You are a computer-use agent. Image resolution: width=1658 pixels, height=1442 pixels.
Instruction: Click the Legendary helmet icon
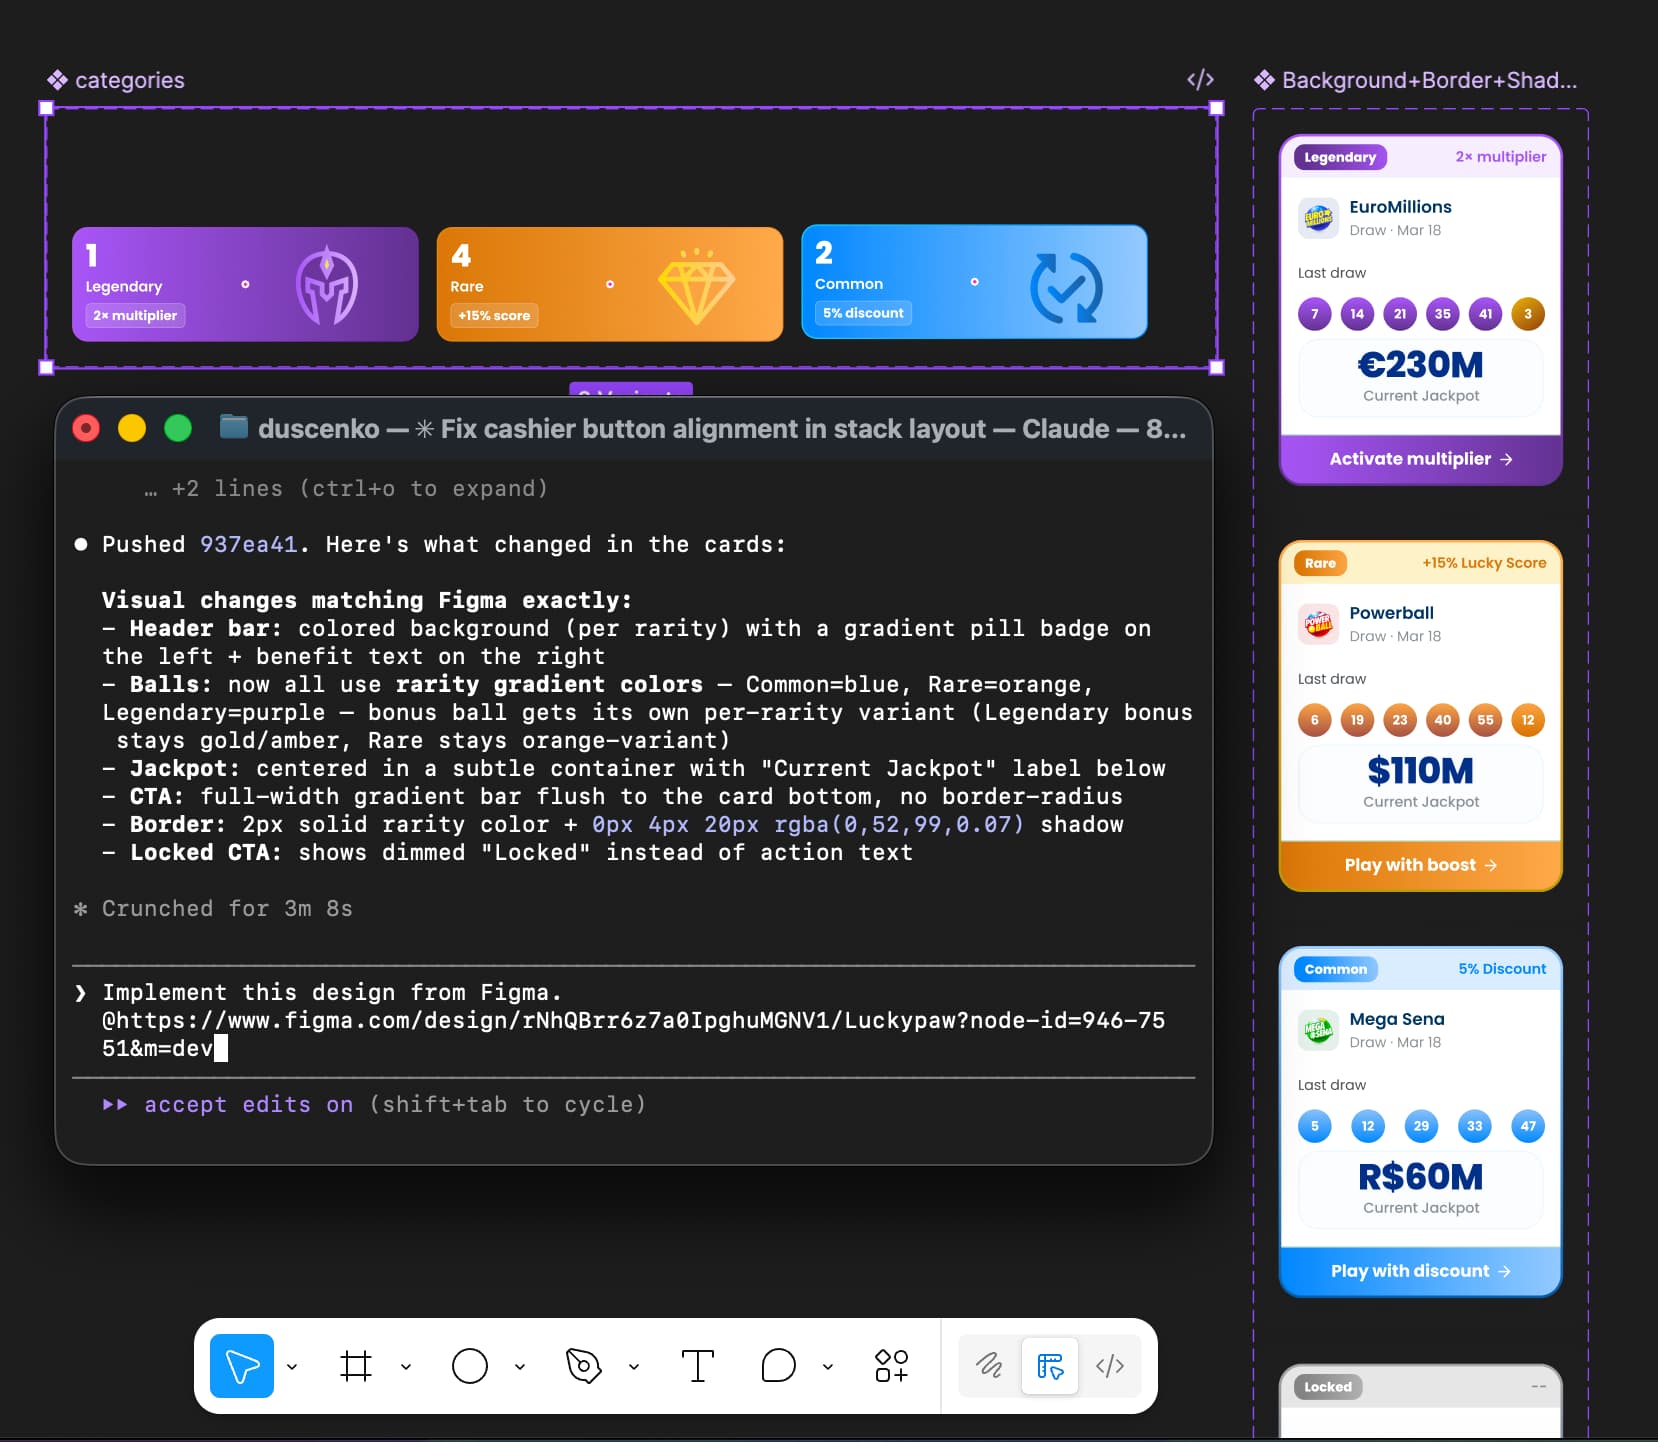(x=326, y=285)
